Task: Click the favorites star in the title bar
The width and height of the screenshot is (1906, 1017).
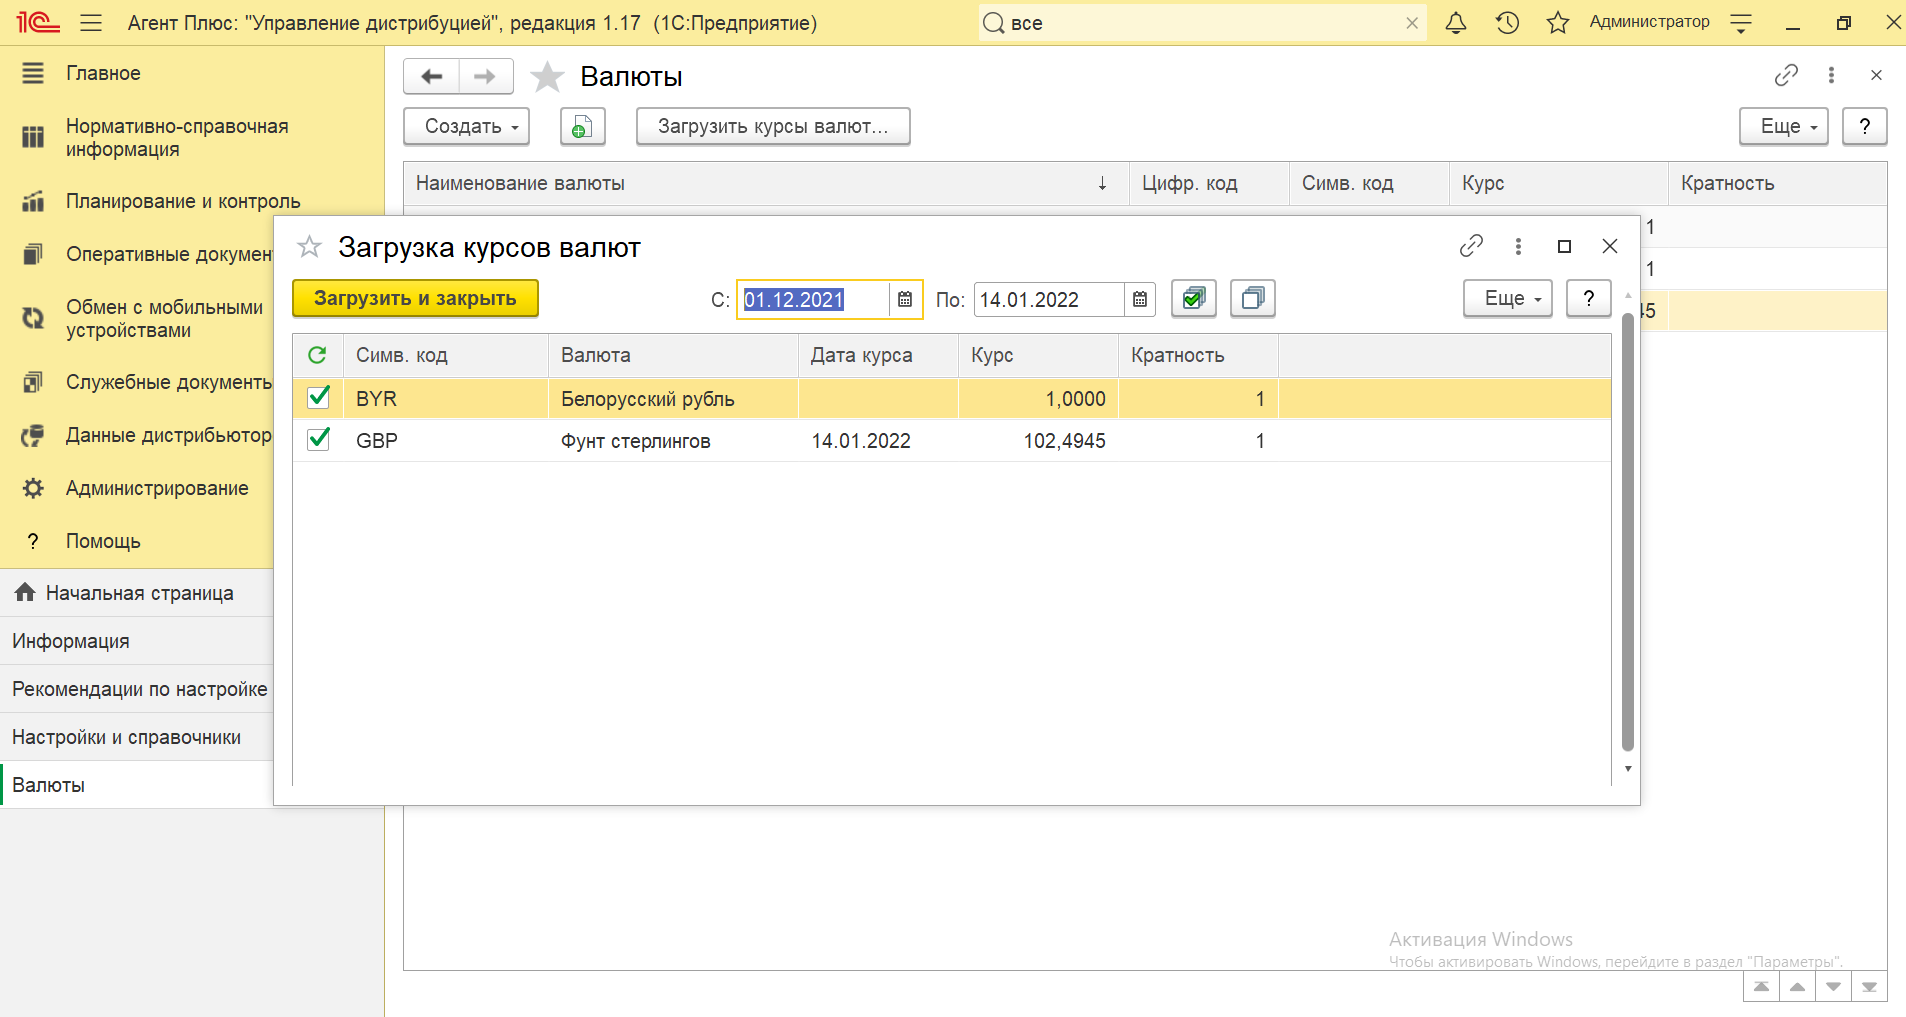Action: coord(1557,23)
